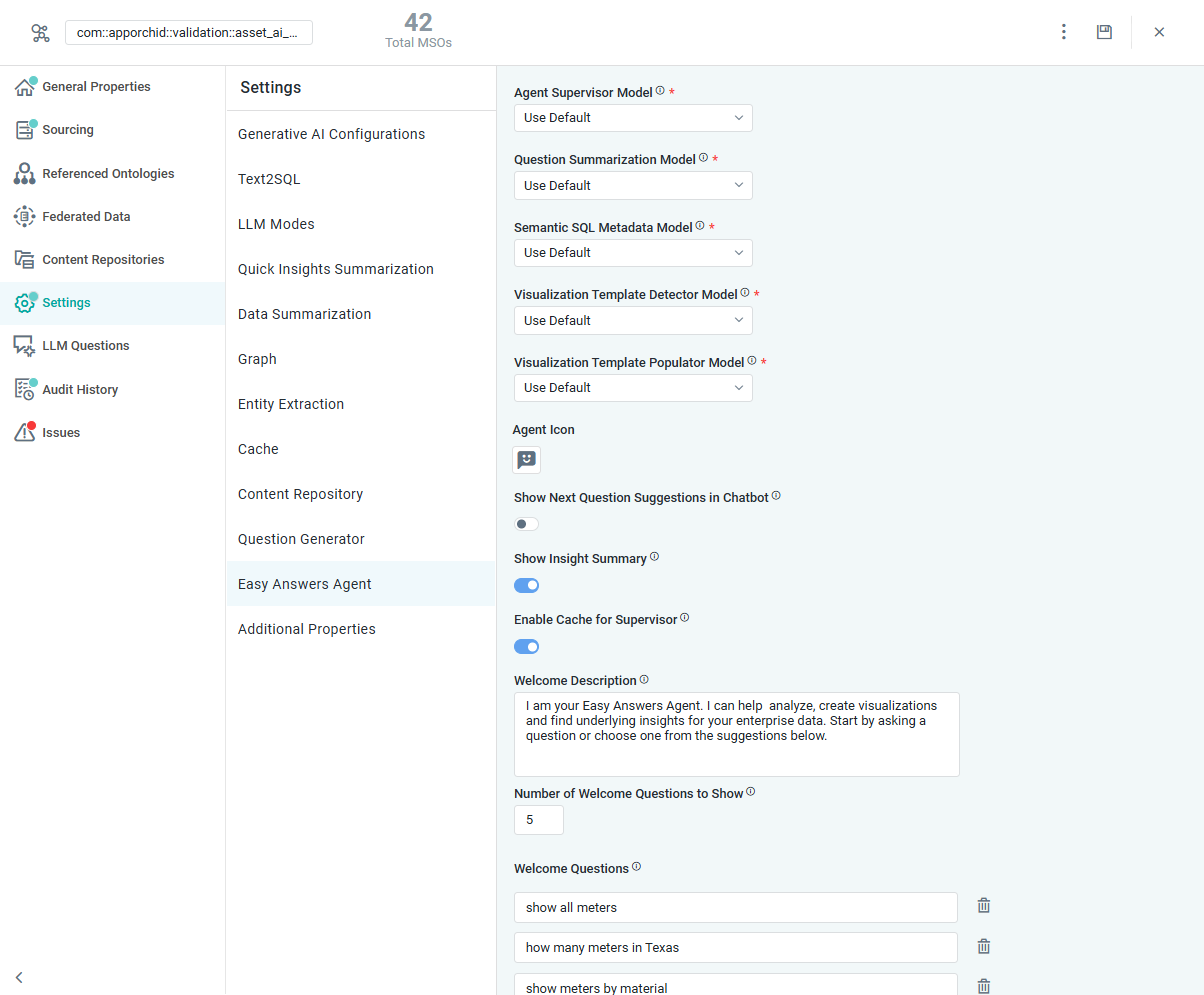
Task: Select Generative AI Configurations in settings list
Action: pos(331,134)
